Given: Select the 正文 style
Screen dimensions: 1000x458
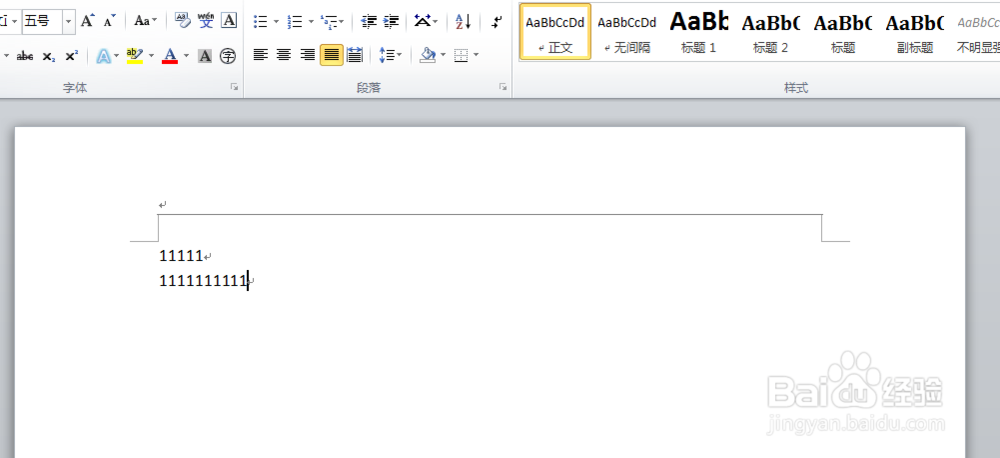Looking at the screenshot, I should point(555,32).
